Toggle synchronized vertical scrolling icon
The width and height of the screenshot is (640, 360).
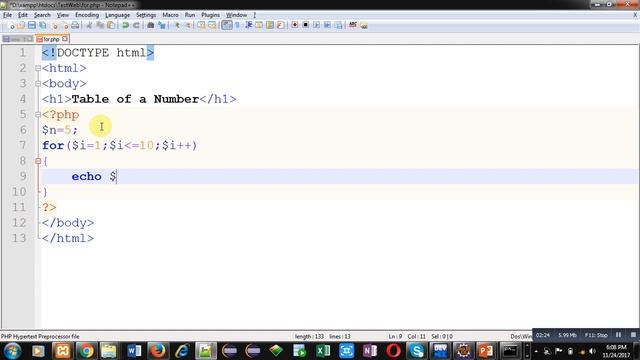pyautogui.click(x=201, y=25)
